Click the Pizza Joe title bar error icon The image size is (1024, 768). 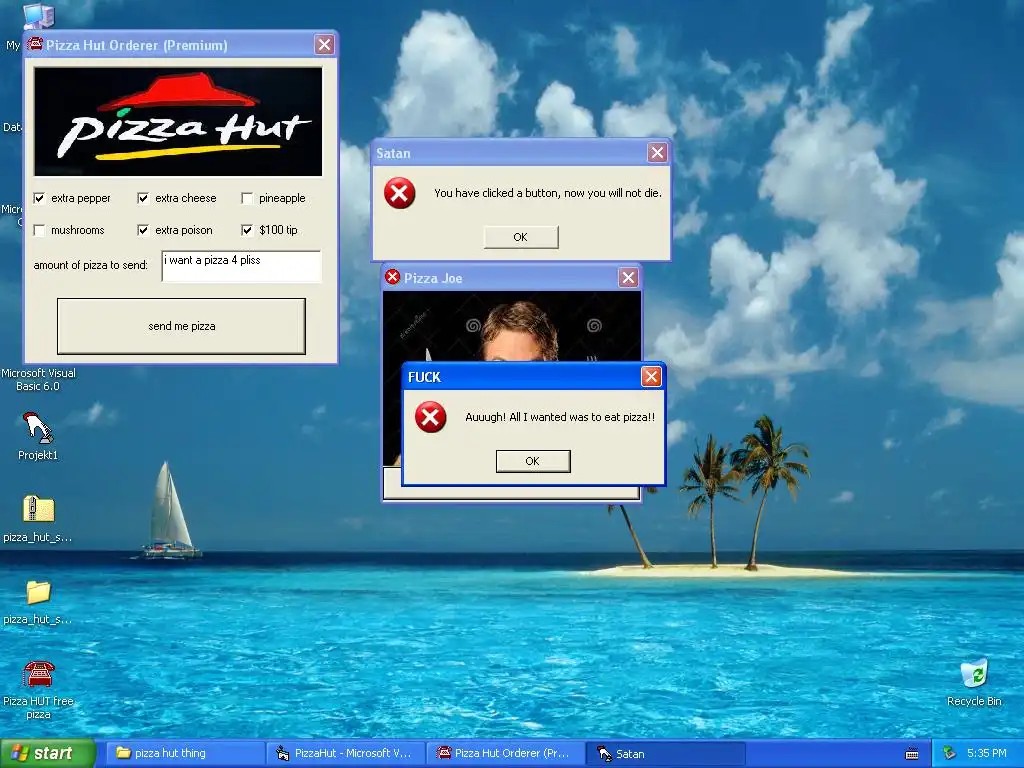coord(392,277)
